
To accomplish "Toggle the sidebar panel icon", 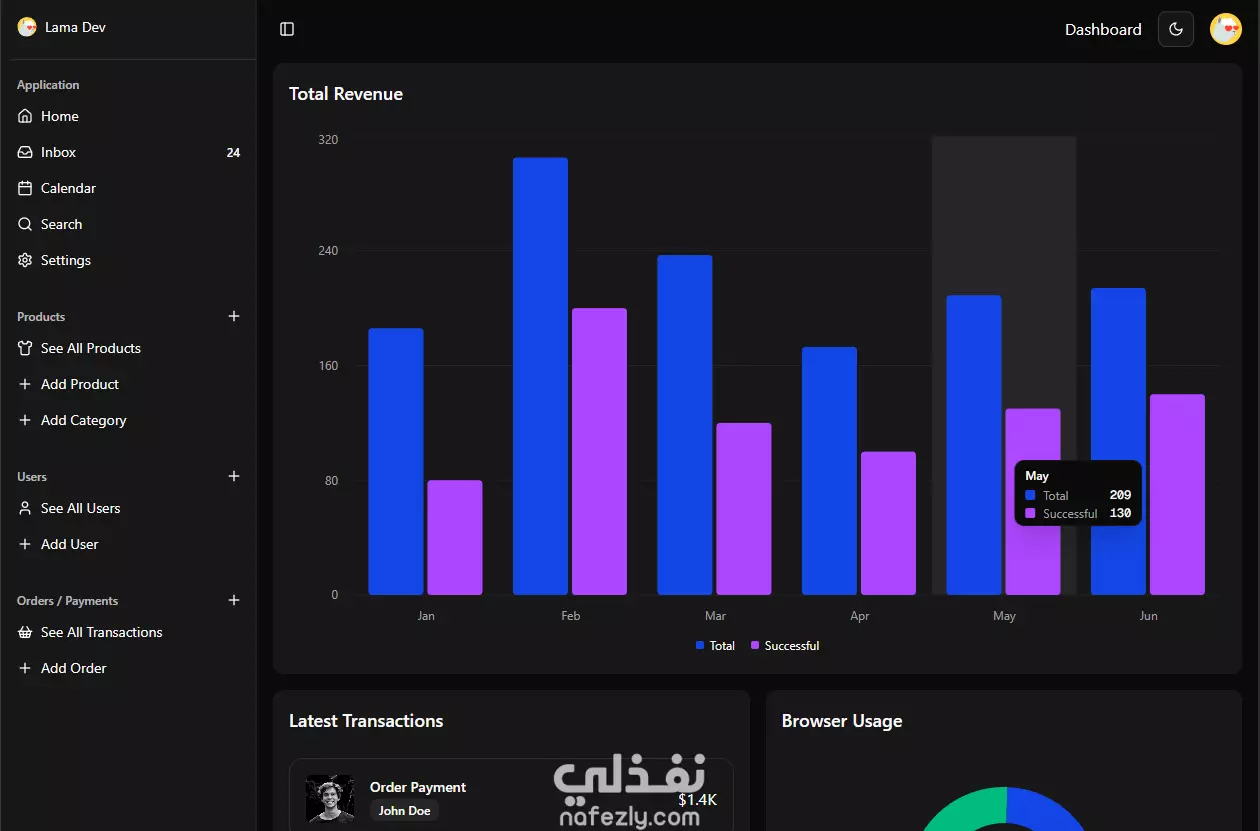I will point(287,29).
